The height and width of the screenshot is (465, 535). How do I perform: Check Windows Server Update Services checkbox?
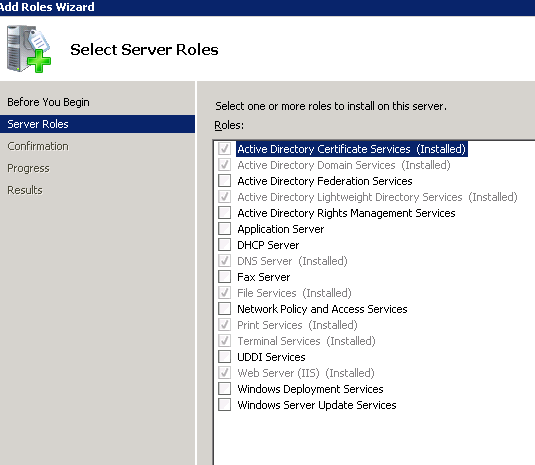coord(225,405)
